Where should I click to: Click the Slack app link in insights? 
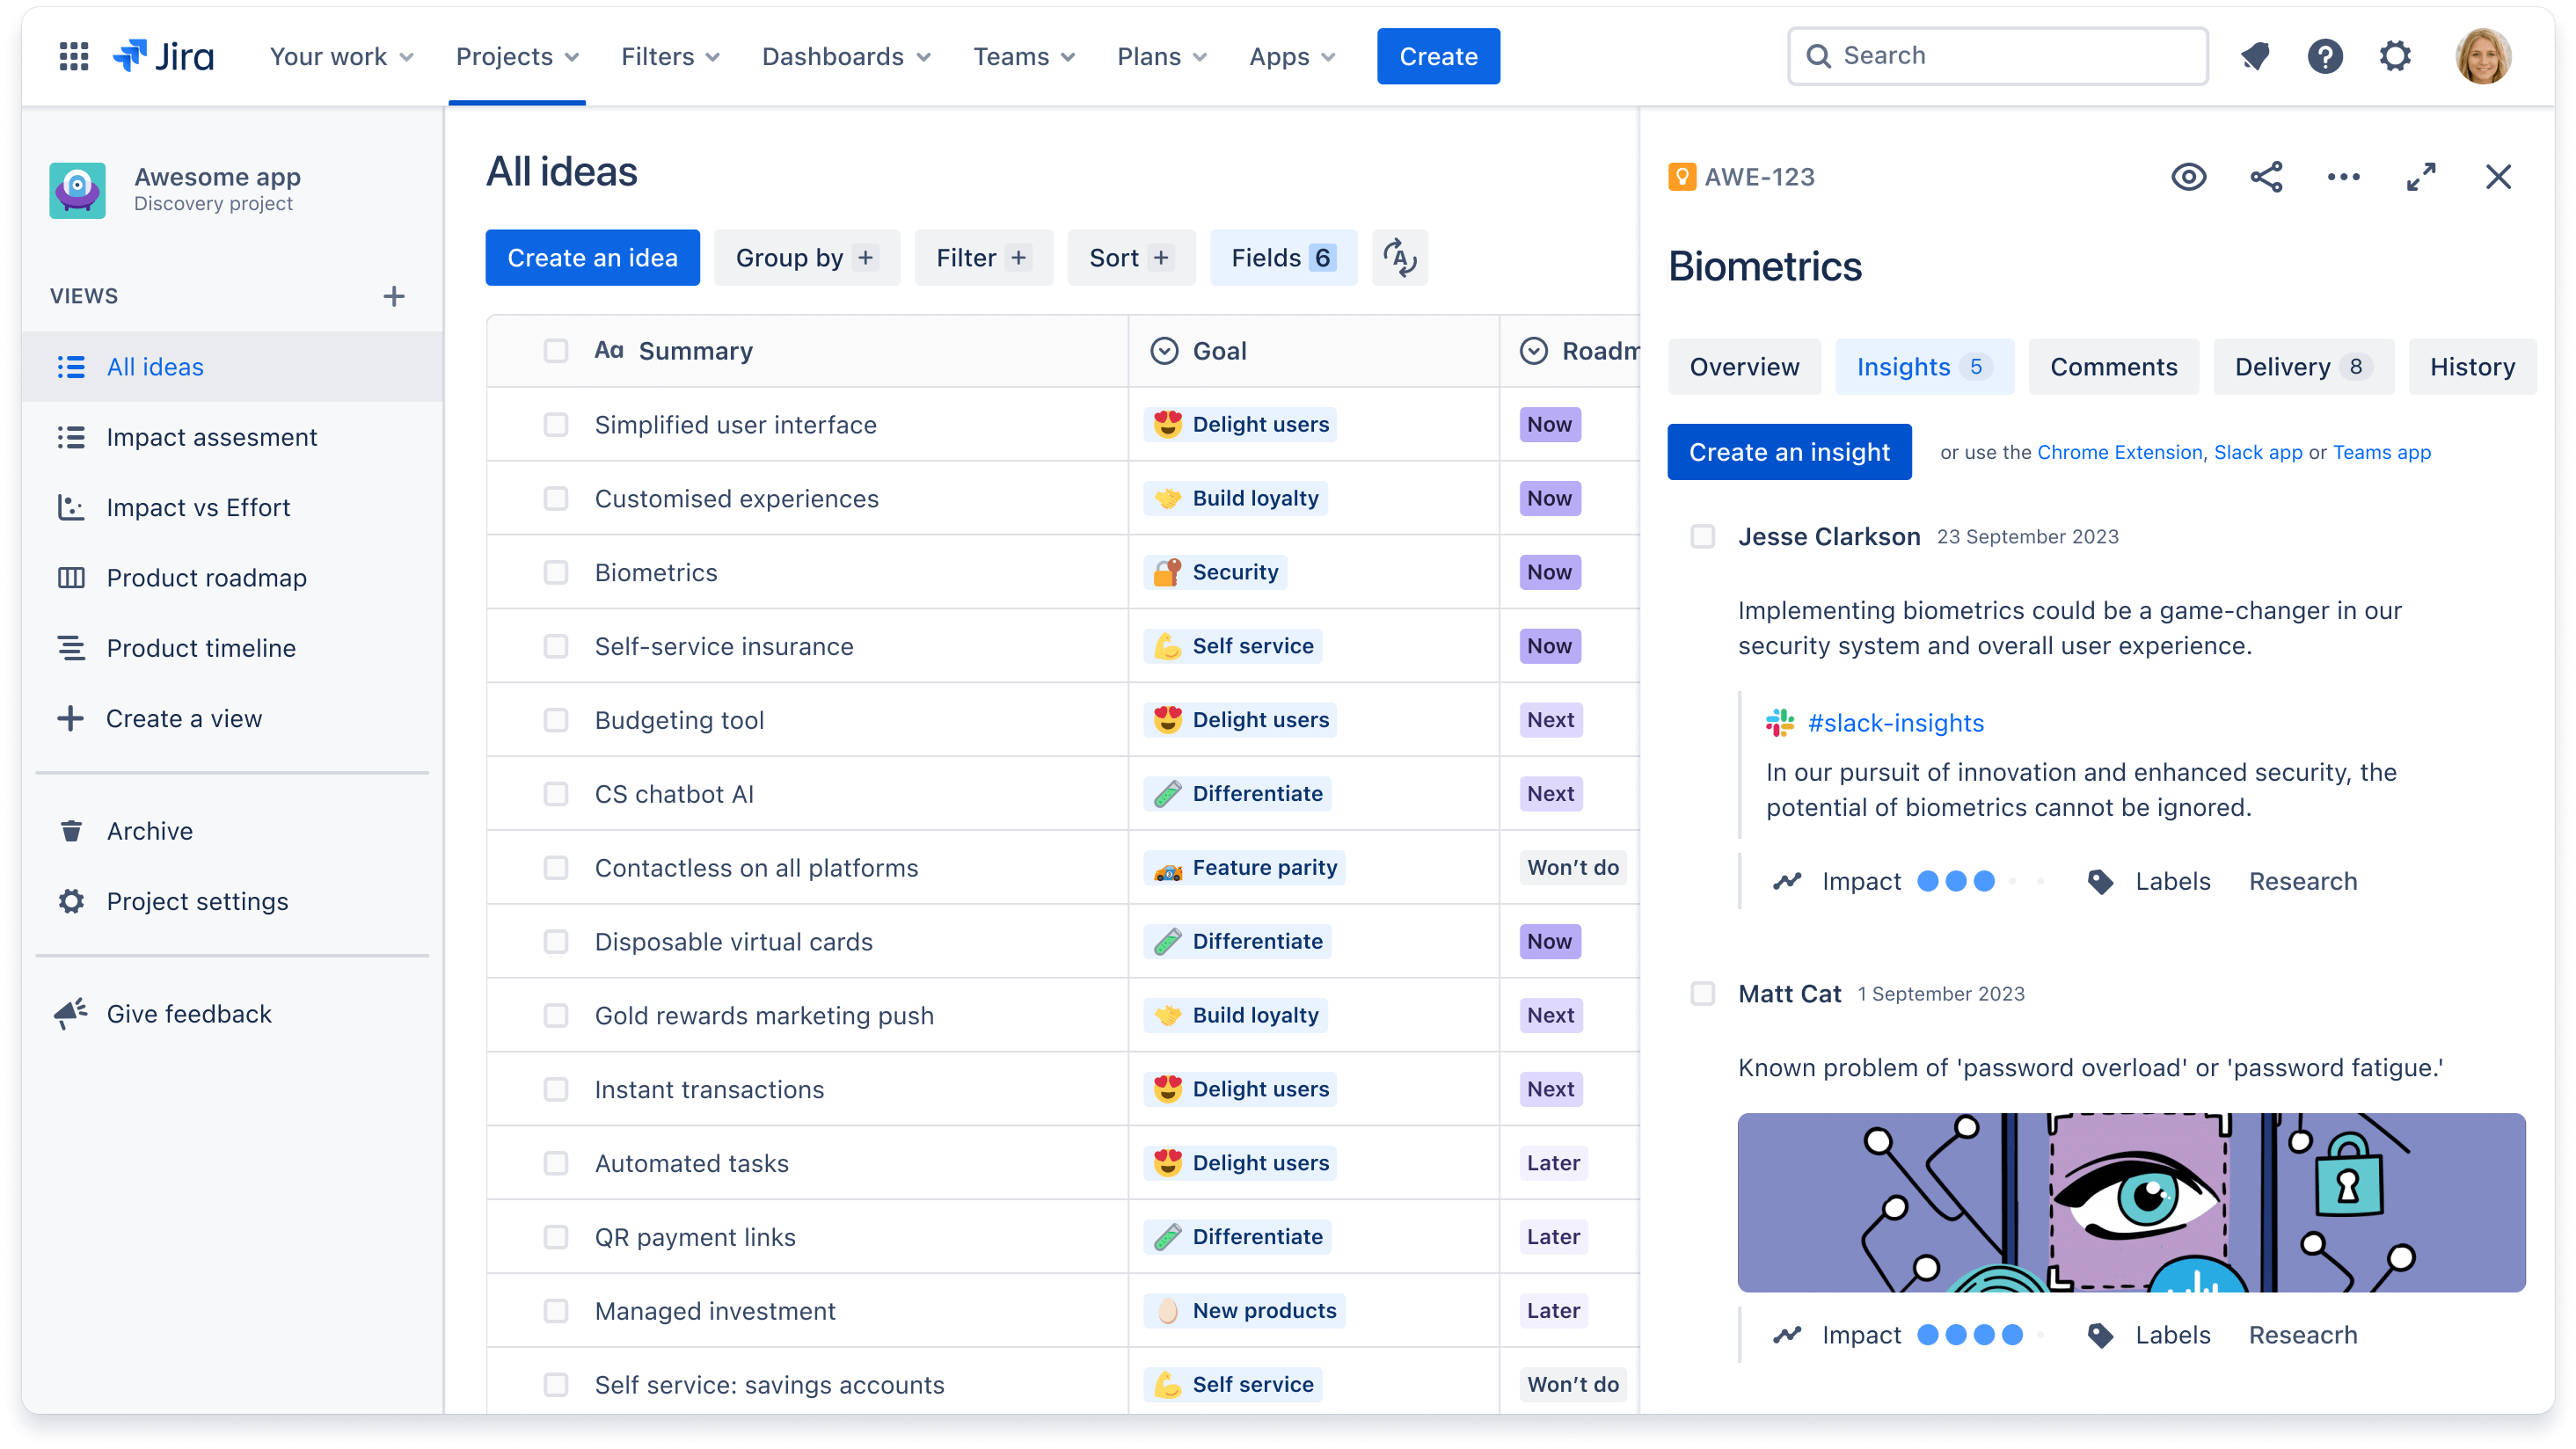[x=2258, y=453]
